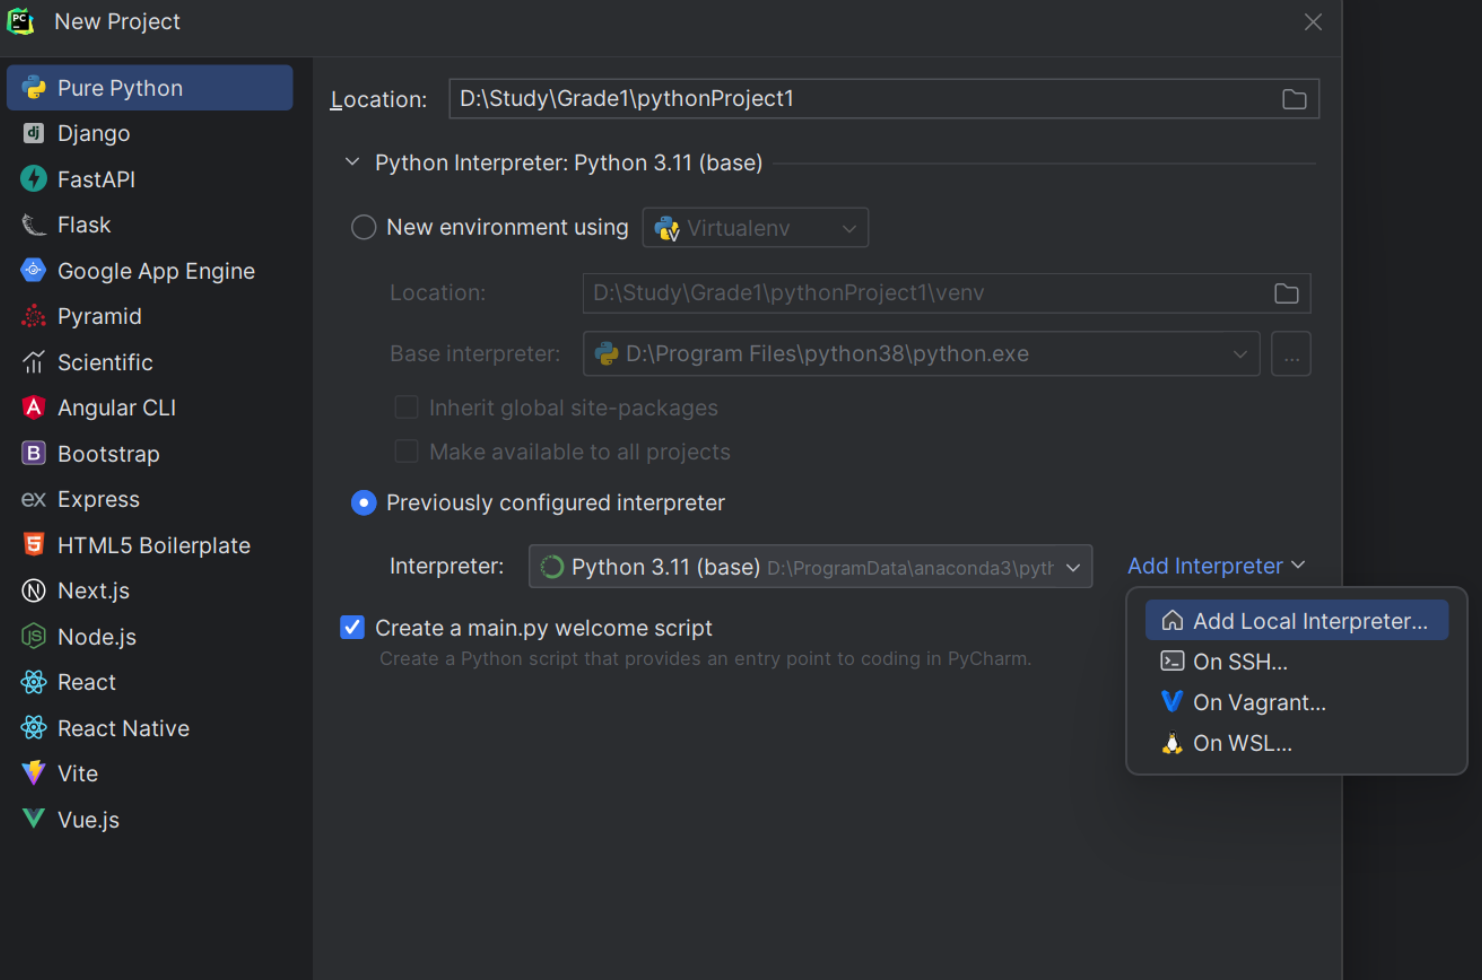1482x980 pixels.
Task: Toggle Make available to all projects checkbox
Action: pos(406,452)
